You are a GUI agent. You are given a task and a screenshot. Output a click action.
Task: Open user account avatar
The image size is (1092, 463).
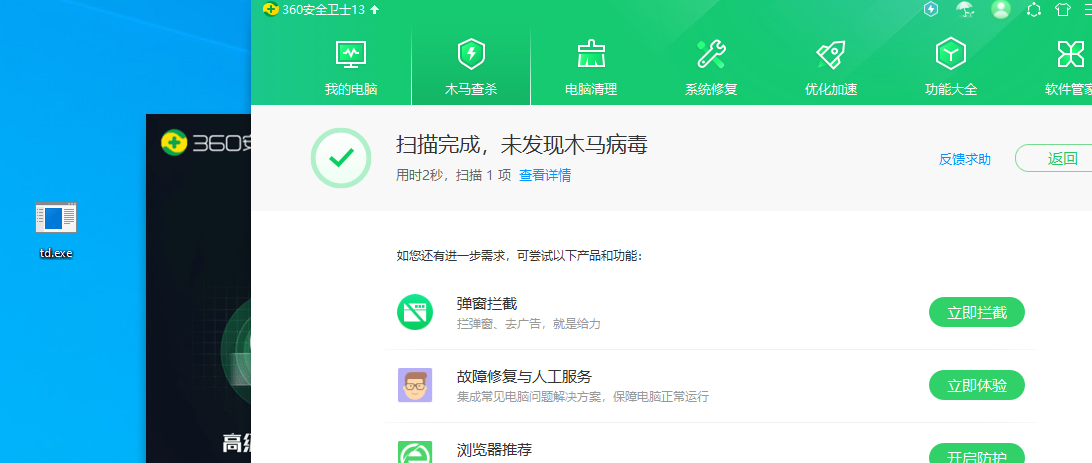1000,10
